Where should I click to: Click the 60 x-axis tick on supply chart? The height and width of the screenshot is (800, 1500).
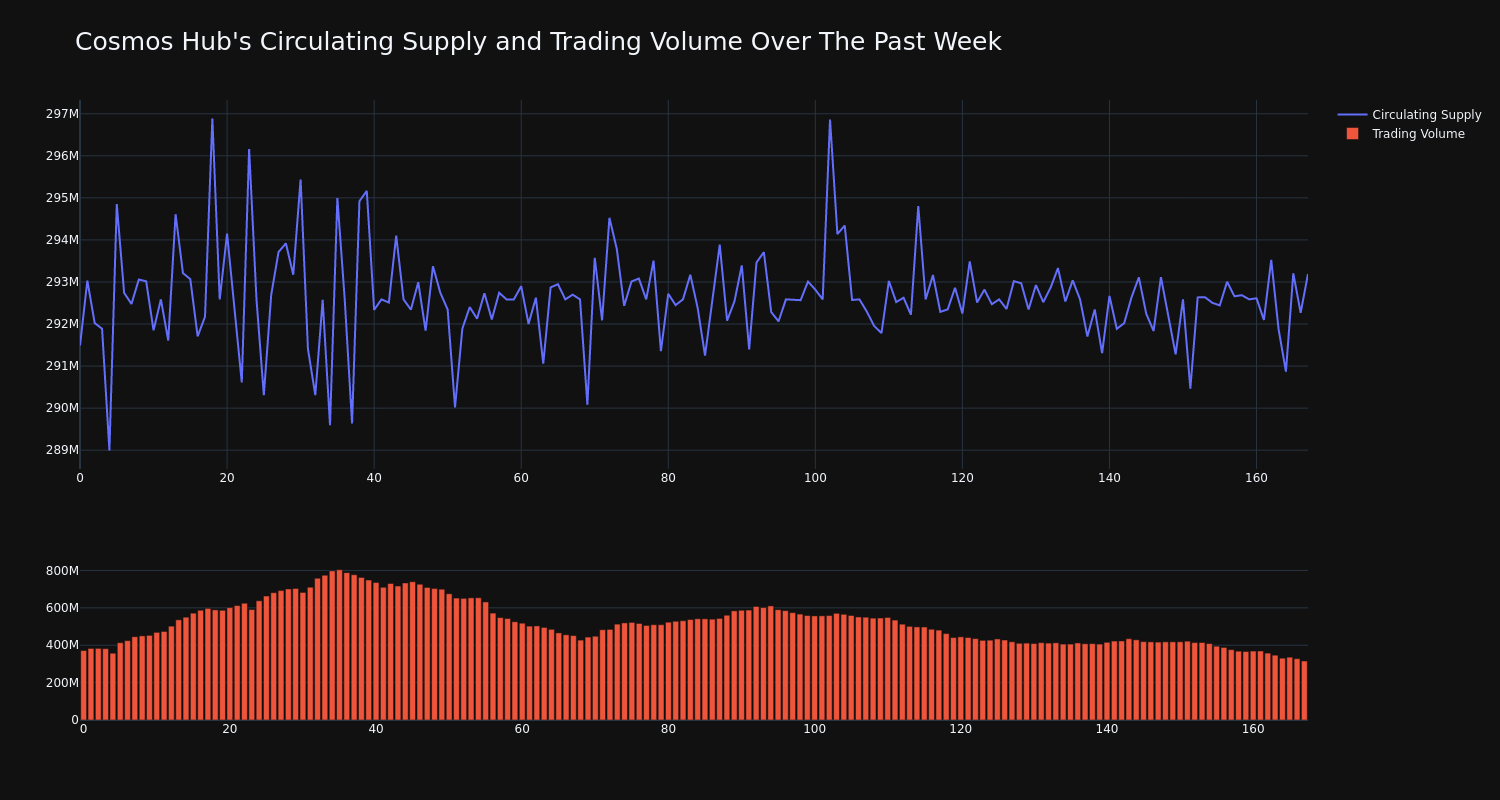[521, 478]
